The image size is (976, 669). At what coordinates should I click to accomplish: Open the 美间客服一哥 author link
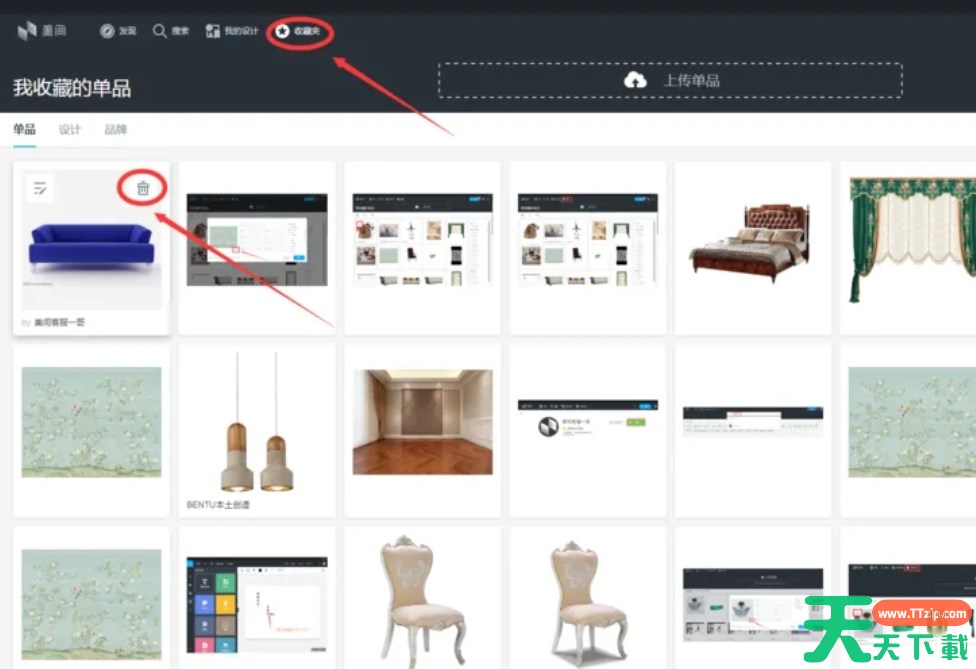tap(60, 323)
